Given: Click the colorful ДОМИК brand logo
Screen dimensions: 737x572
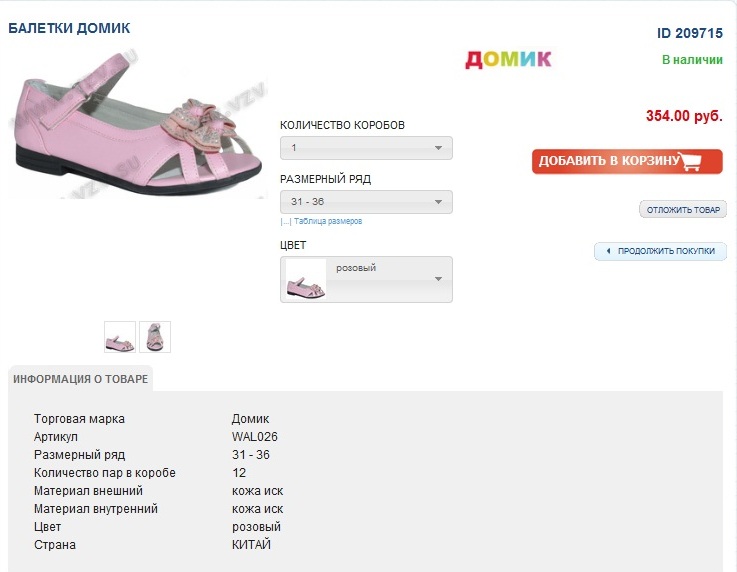Looking at the screenshot, I should pyautogui.click(x=508, y=59).
